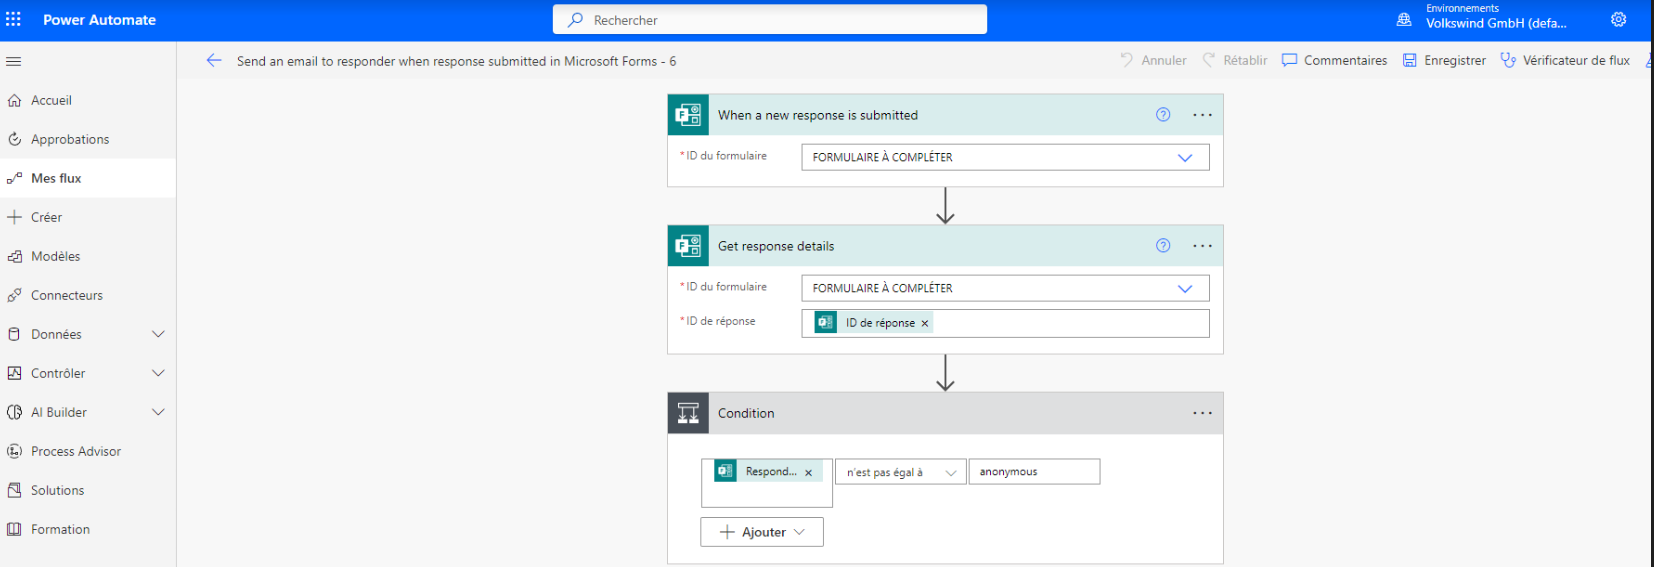The image size is (1654, 567).
Task: Open the app launcher waffle icon
Action: pyautogui.click(x=13, y=19)
